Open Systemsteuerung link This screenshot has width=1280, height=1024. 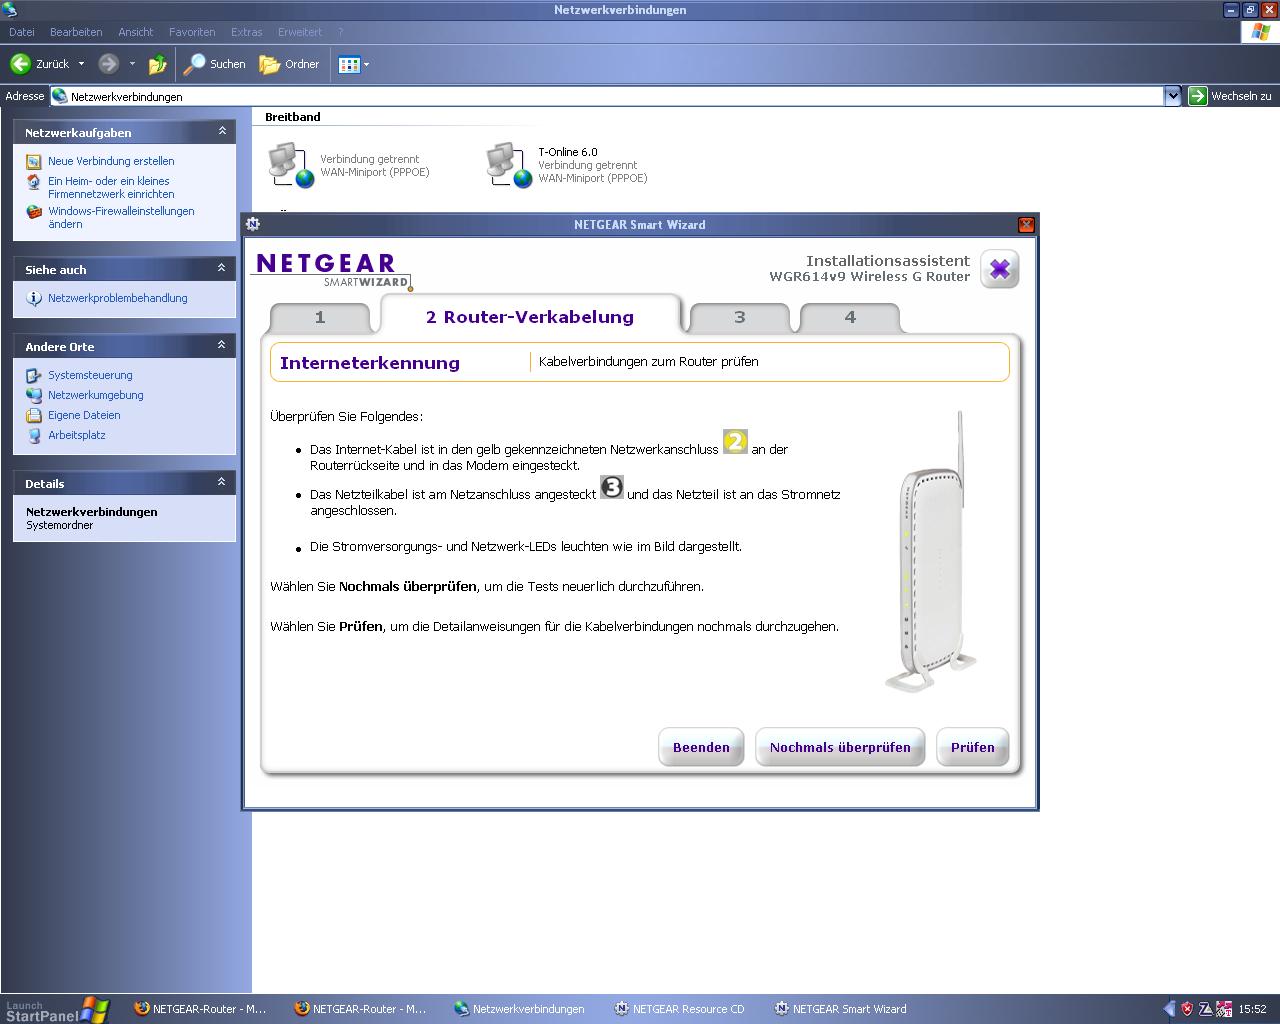click(x=90, y=375)
